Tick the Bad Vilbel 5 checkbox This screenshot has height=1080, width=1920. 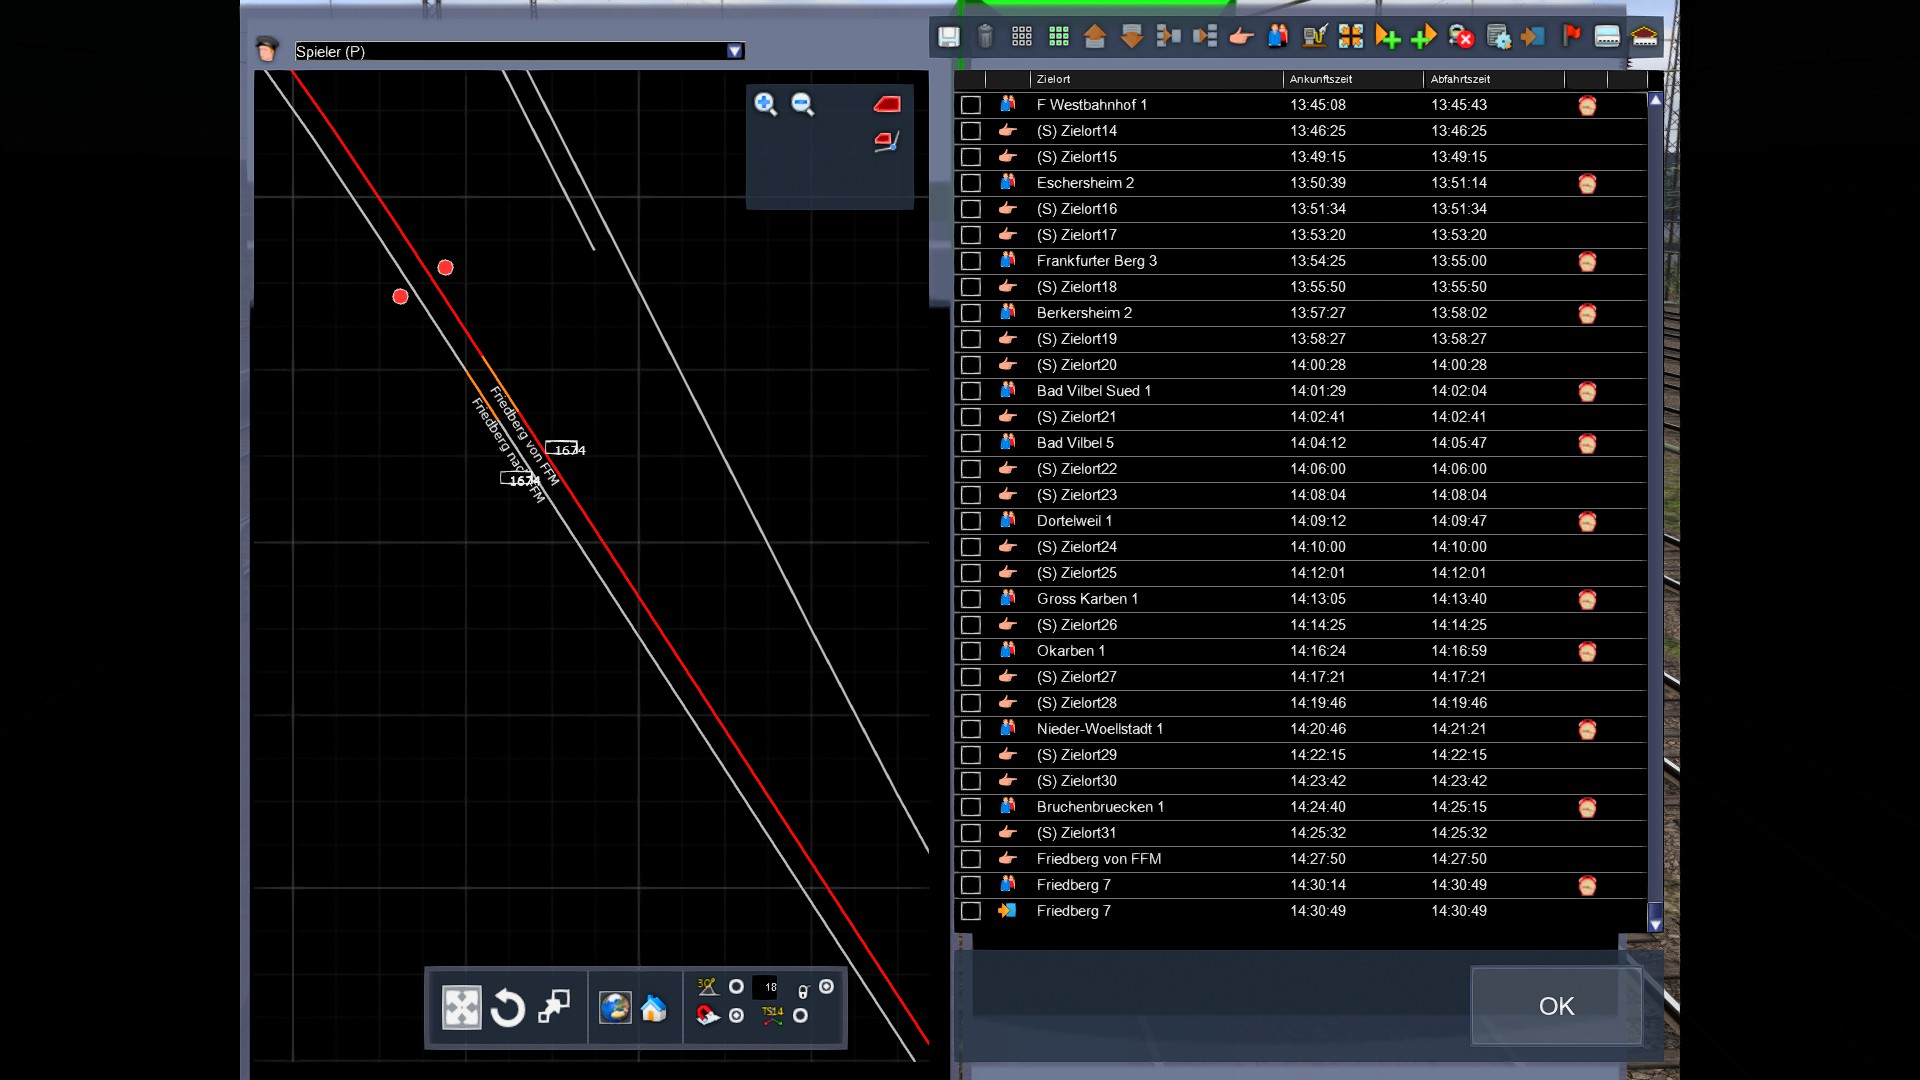970,443
